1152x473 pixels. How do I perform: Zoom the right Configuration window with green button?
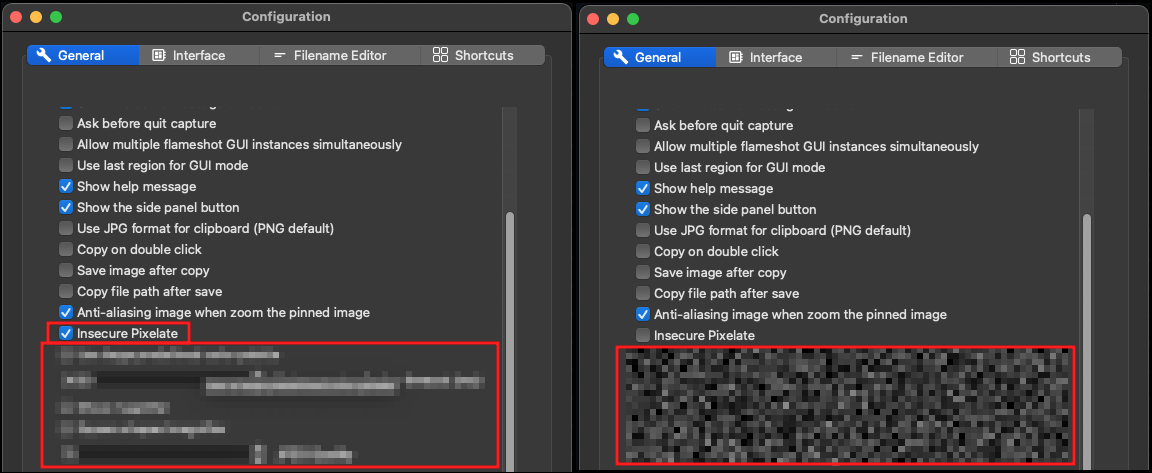[x=633, y=19]
